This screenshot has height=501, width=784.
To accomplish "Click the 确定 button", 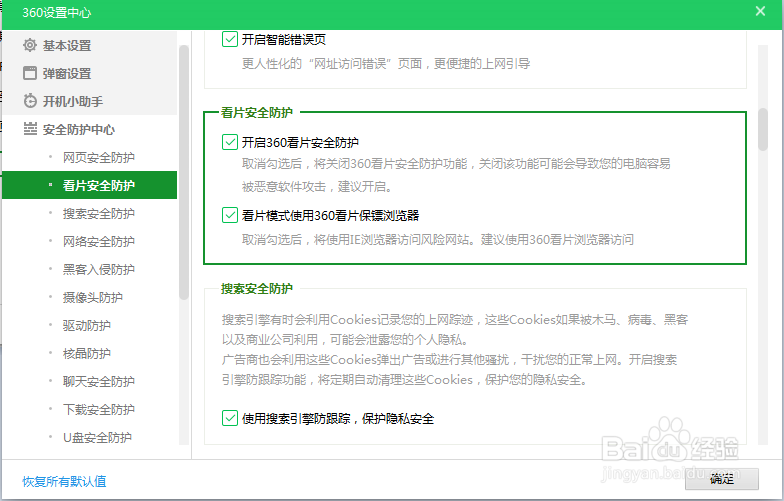I will pyautogui.click(x=722, y=479).
